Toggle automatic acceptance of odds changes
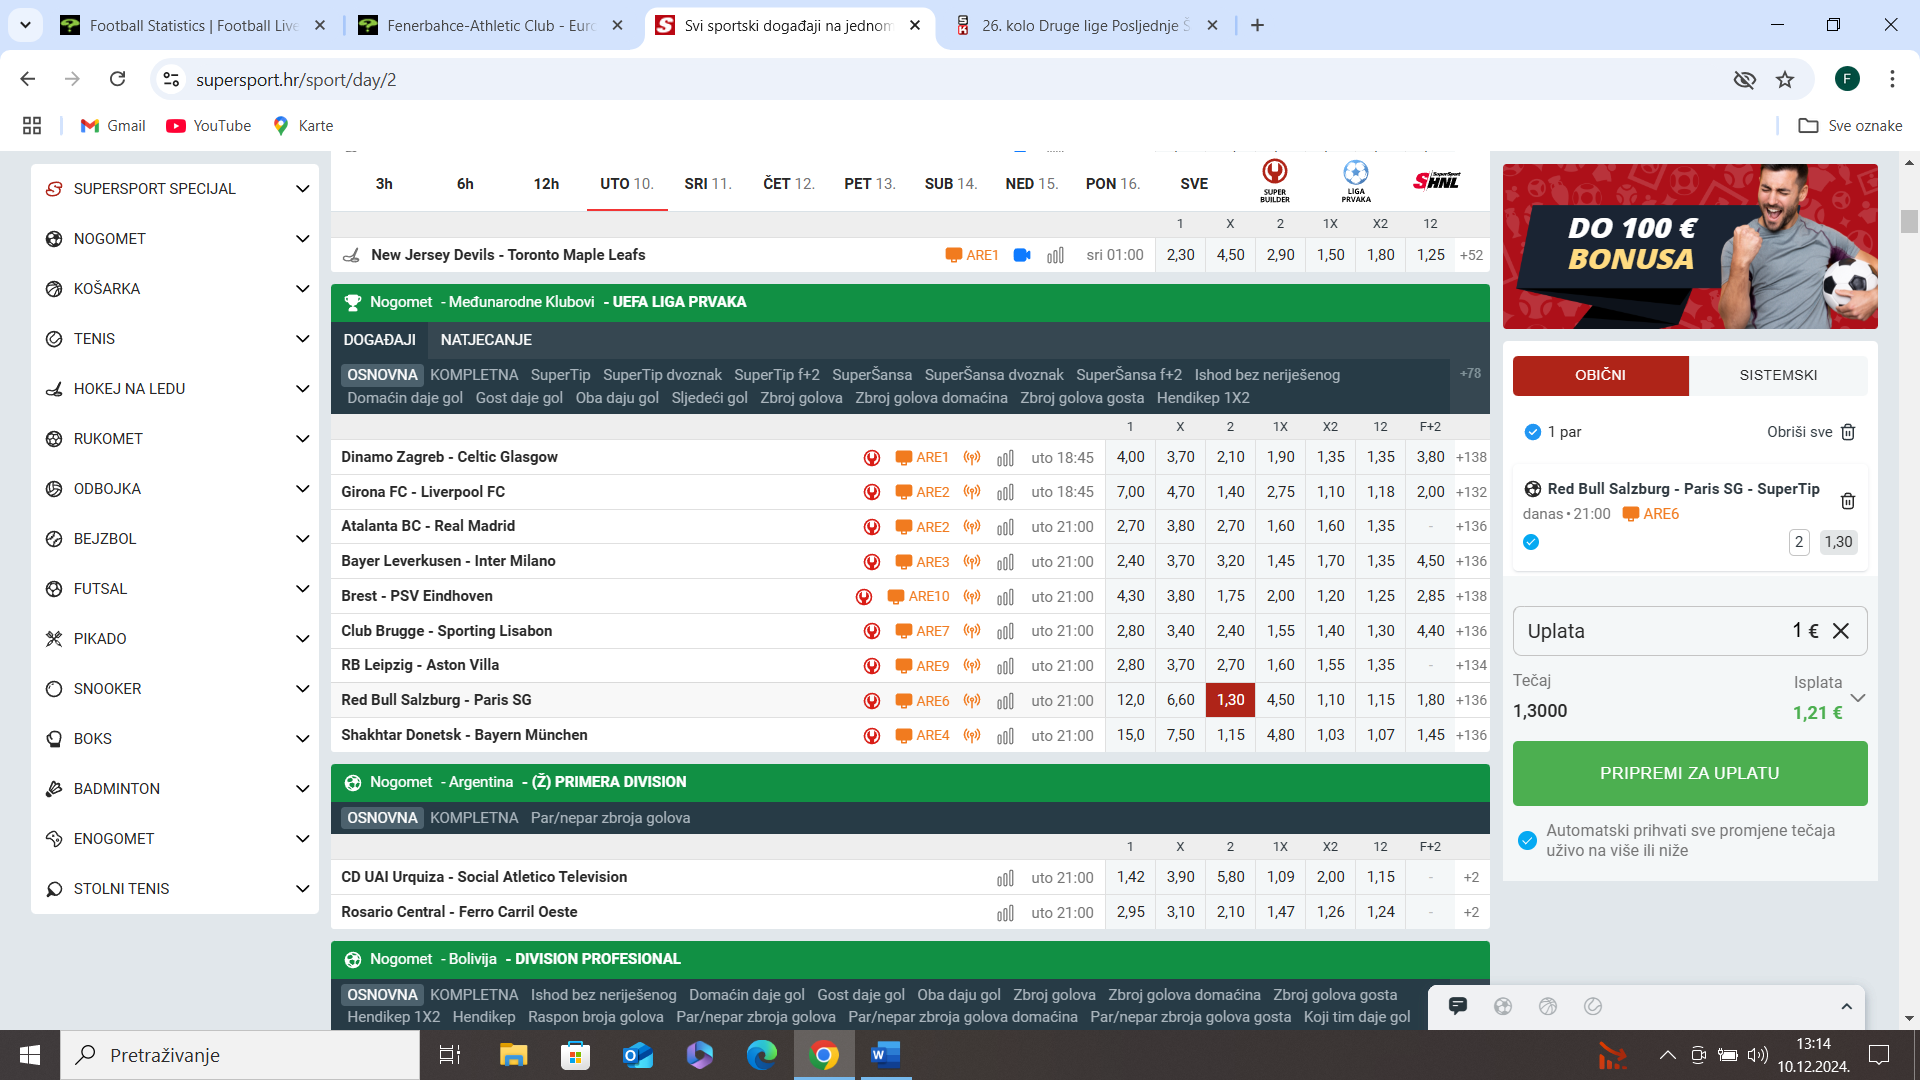Image resolution: width=1920 pixels, height=1080 pixels. [1527, 840]
